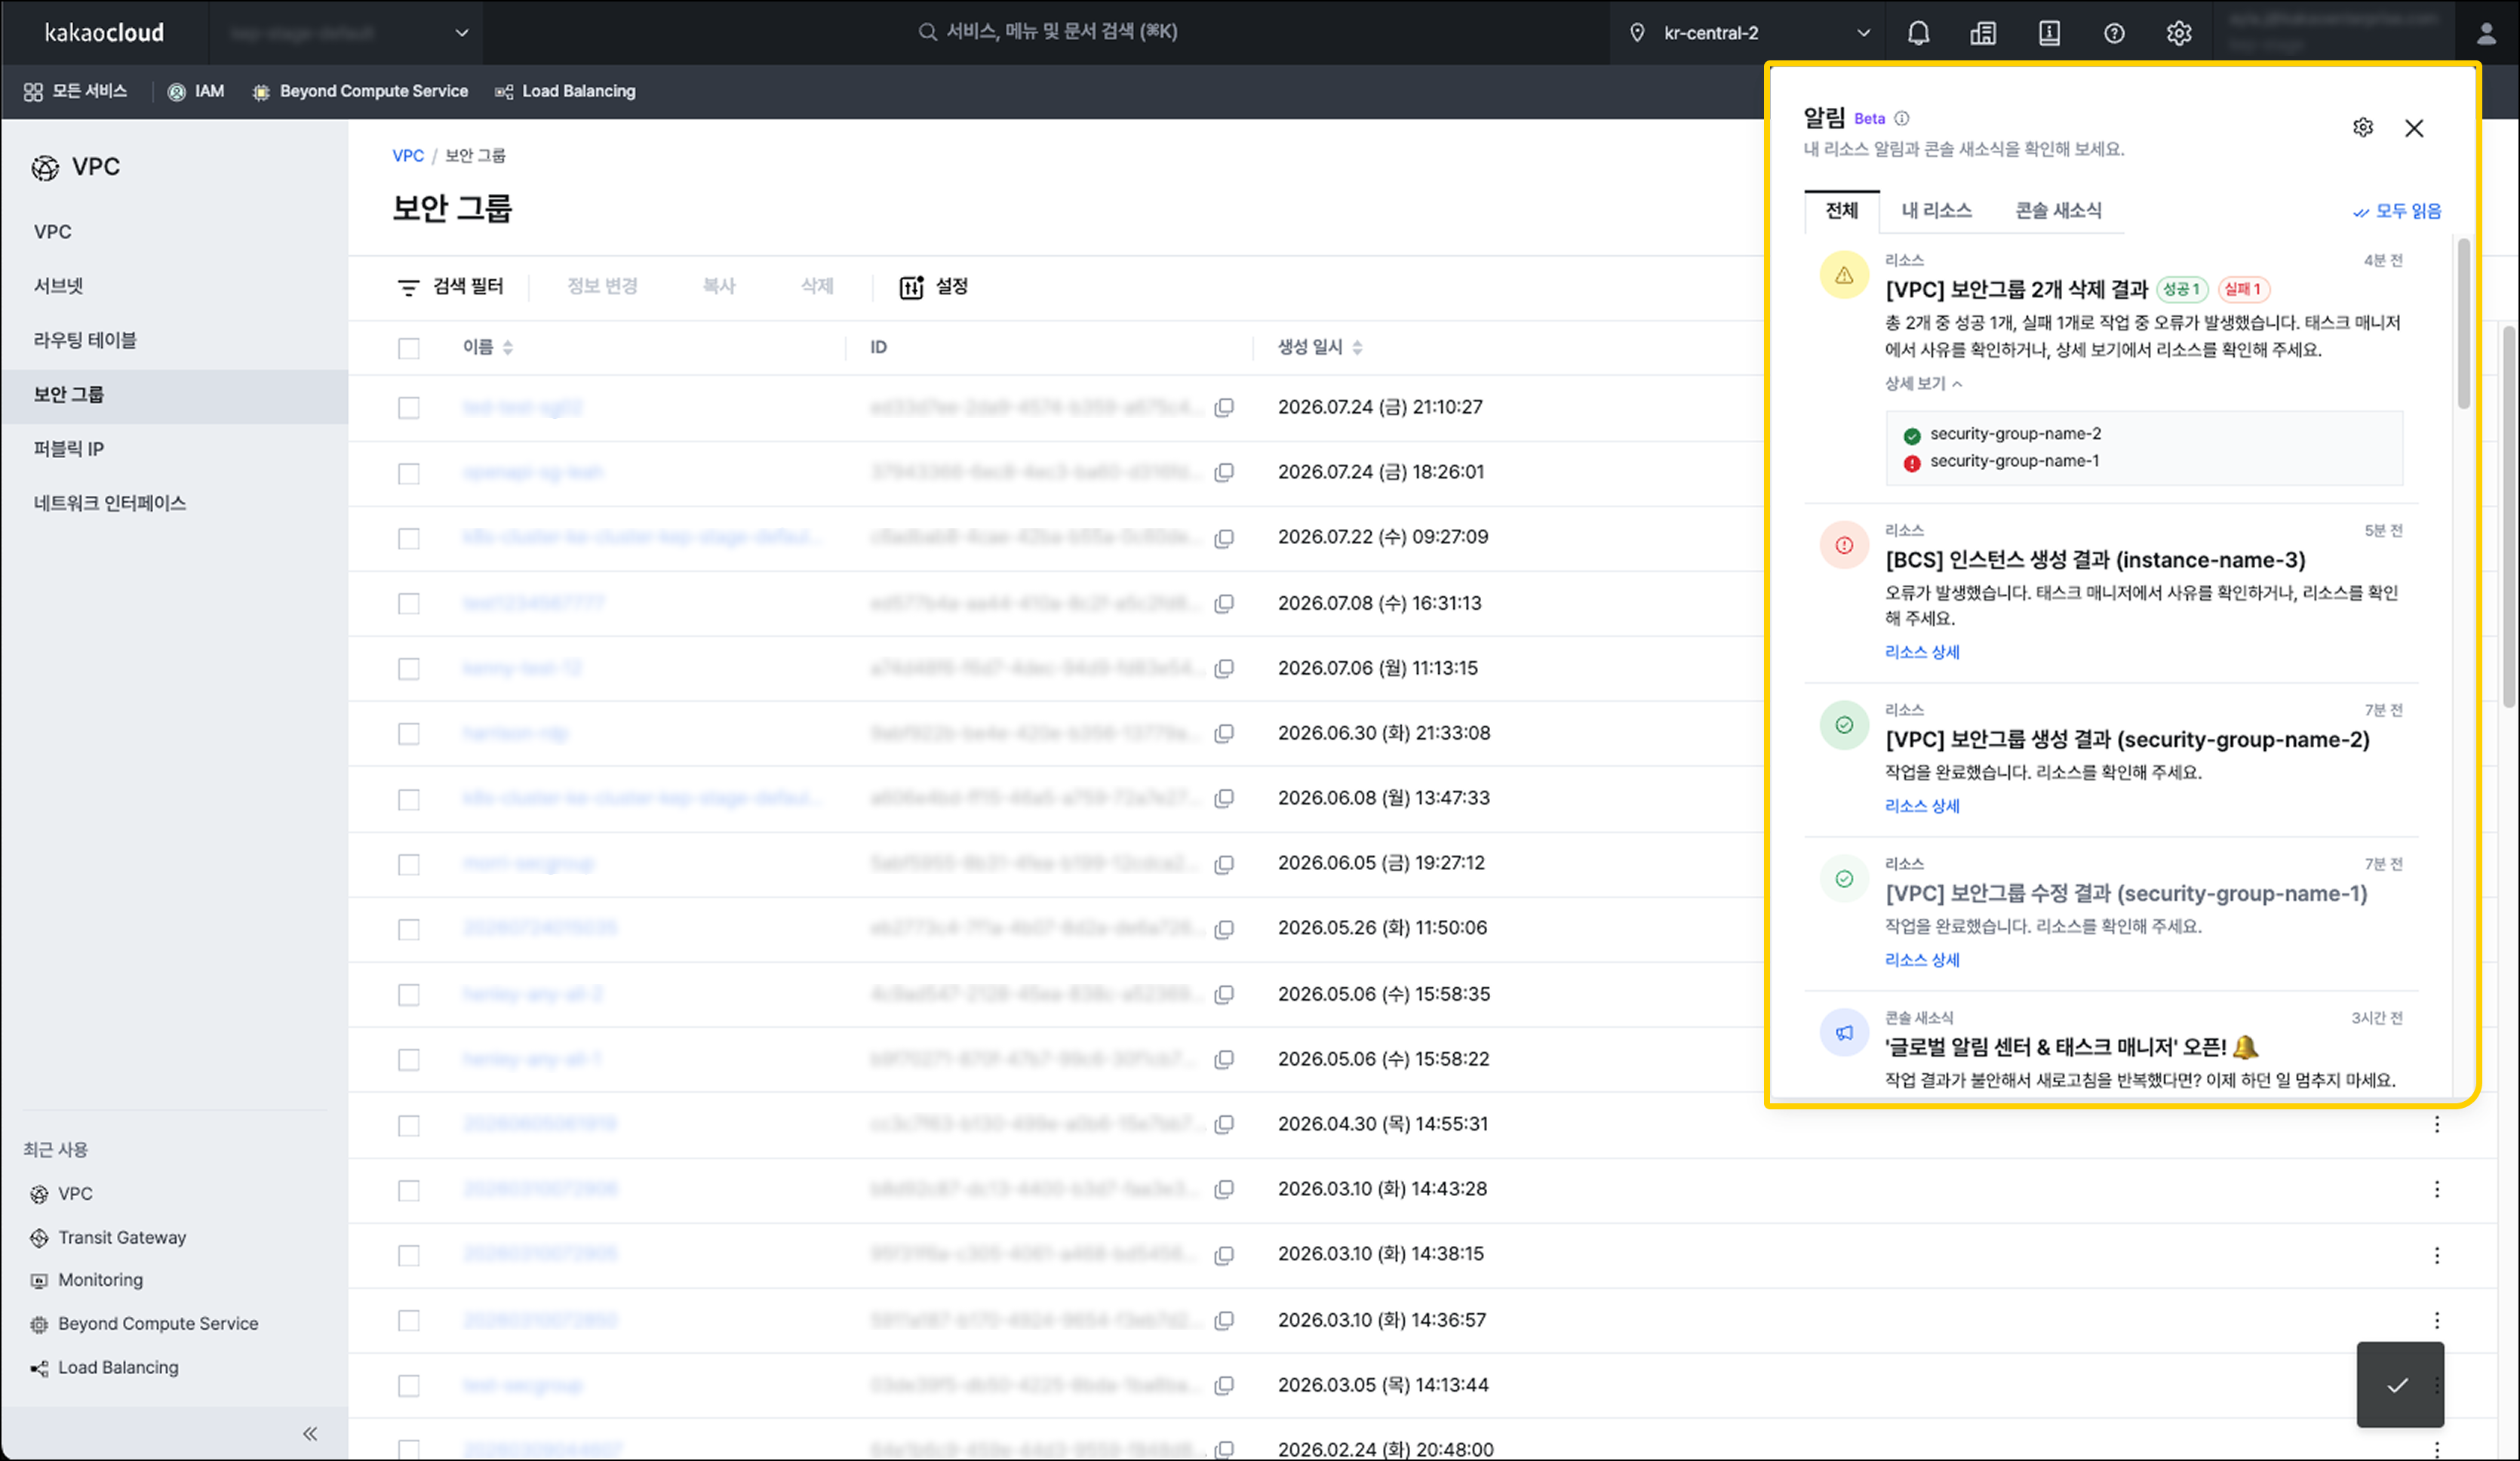The image size is (2520, 1461).
Task: Open 서브넷 in the VPC sidebar
Action: [59, 286]
